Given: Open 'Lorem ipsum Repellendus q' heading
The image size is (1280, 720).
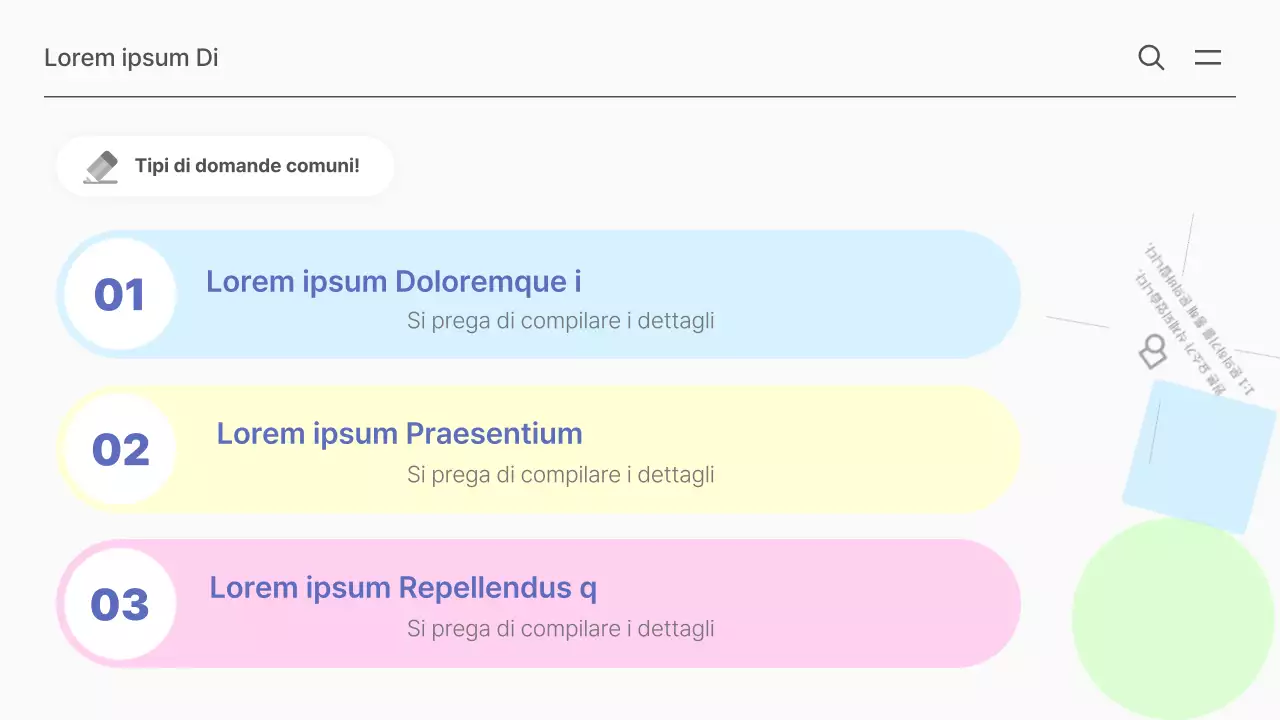Looking at the screenshot, I should pyautogui.click(x=403, y=588).
